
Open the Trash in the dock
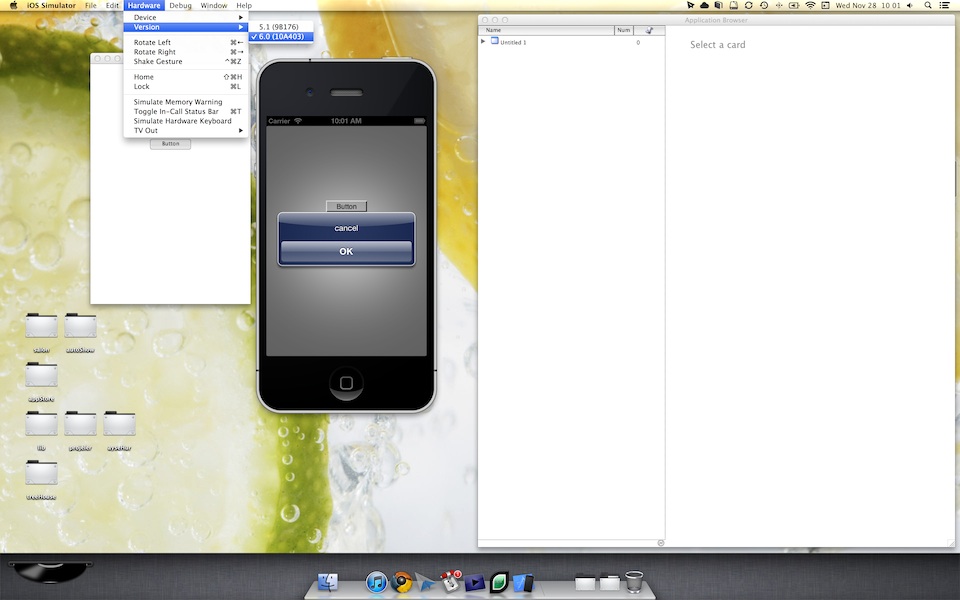634,581
